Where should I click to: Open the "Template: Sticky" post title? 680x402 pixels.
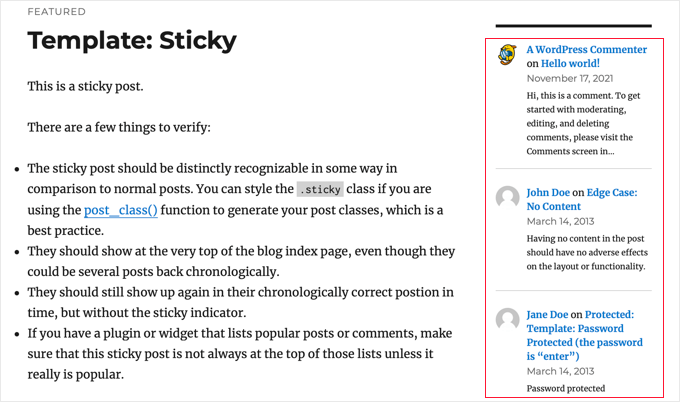pyautogui.click(x=132, y=41)
